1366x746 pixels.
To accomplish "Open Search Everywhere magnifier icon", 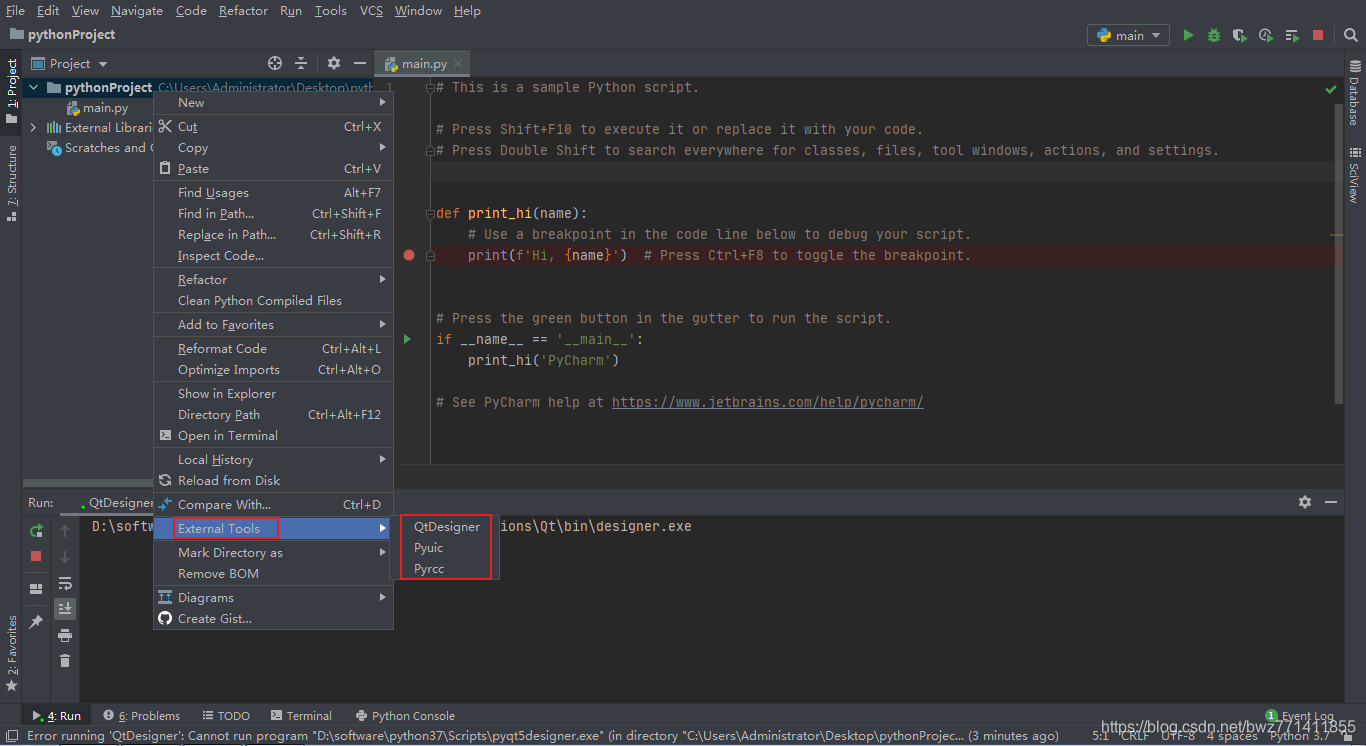I will pyautogui.click(x=1349, y=35).
